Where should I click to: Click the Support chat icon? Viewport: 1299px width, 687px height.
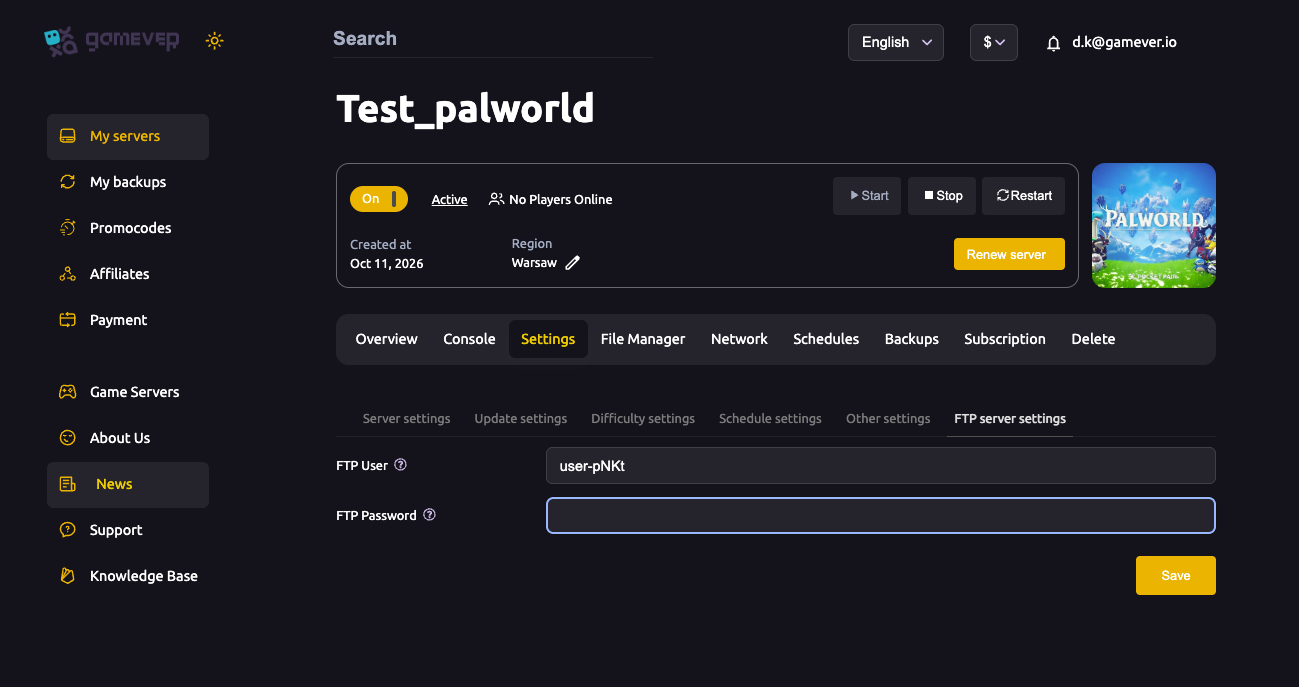pyautogui.click(x=68, y=530)
